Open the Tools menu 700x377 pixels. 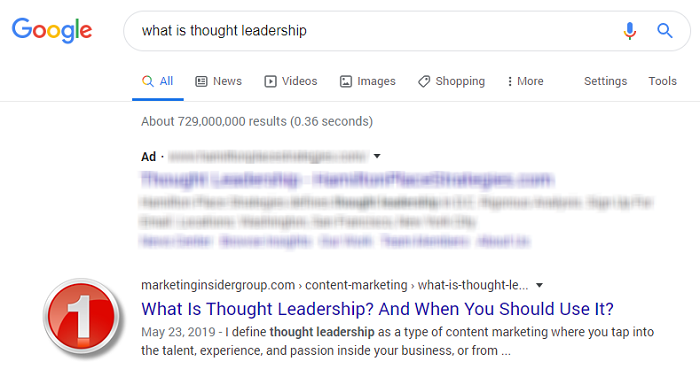pos(662,81)
